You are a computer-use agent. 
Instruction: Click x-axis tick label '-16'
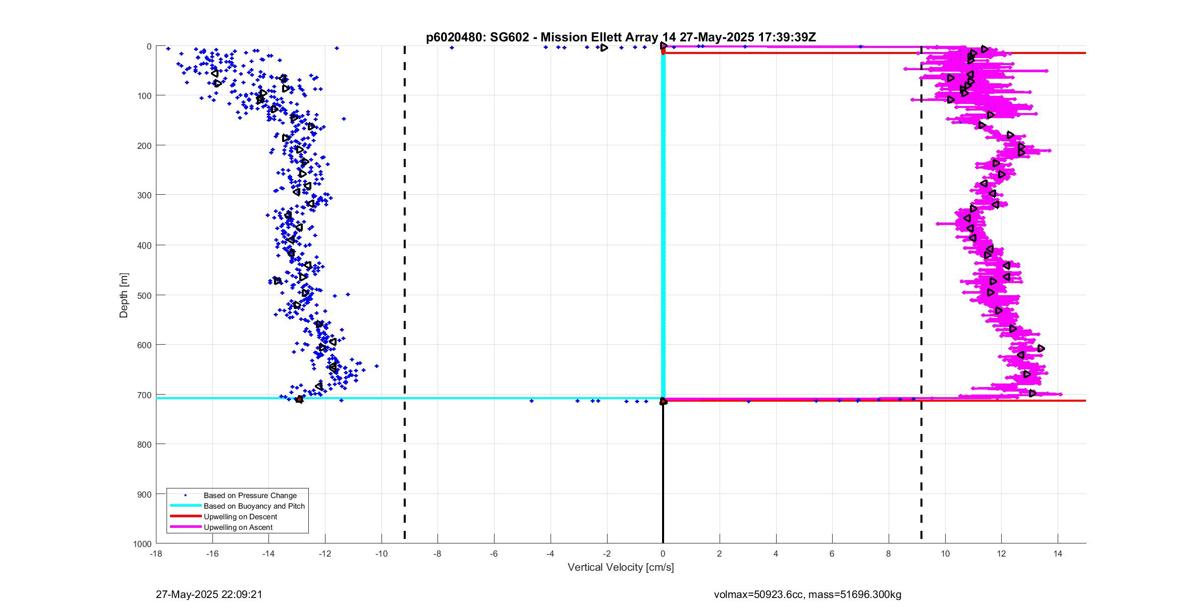(212, 553)
